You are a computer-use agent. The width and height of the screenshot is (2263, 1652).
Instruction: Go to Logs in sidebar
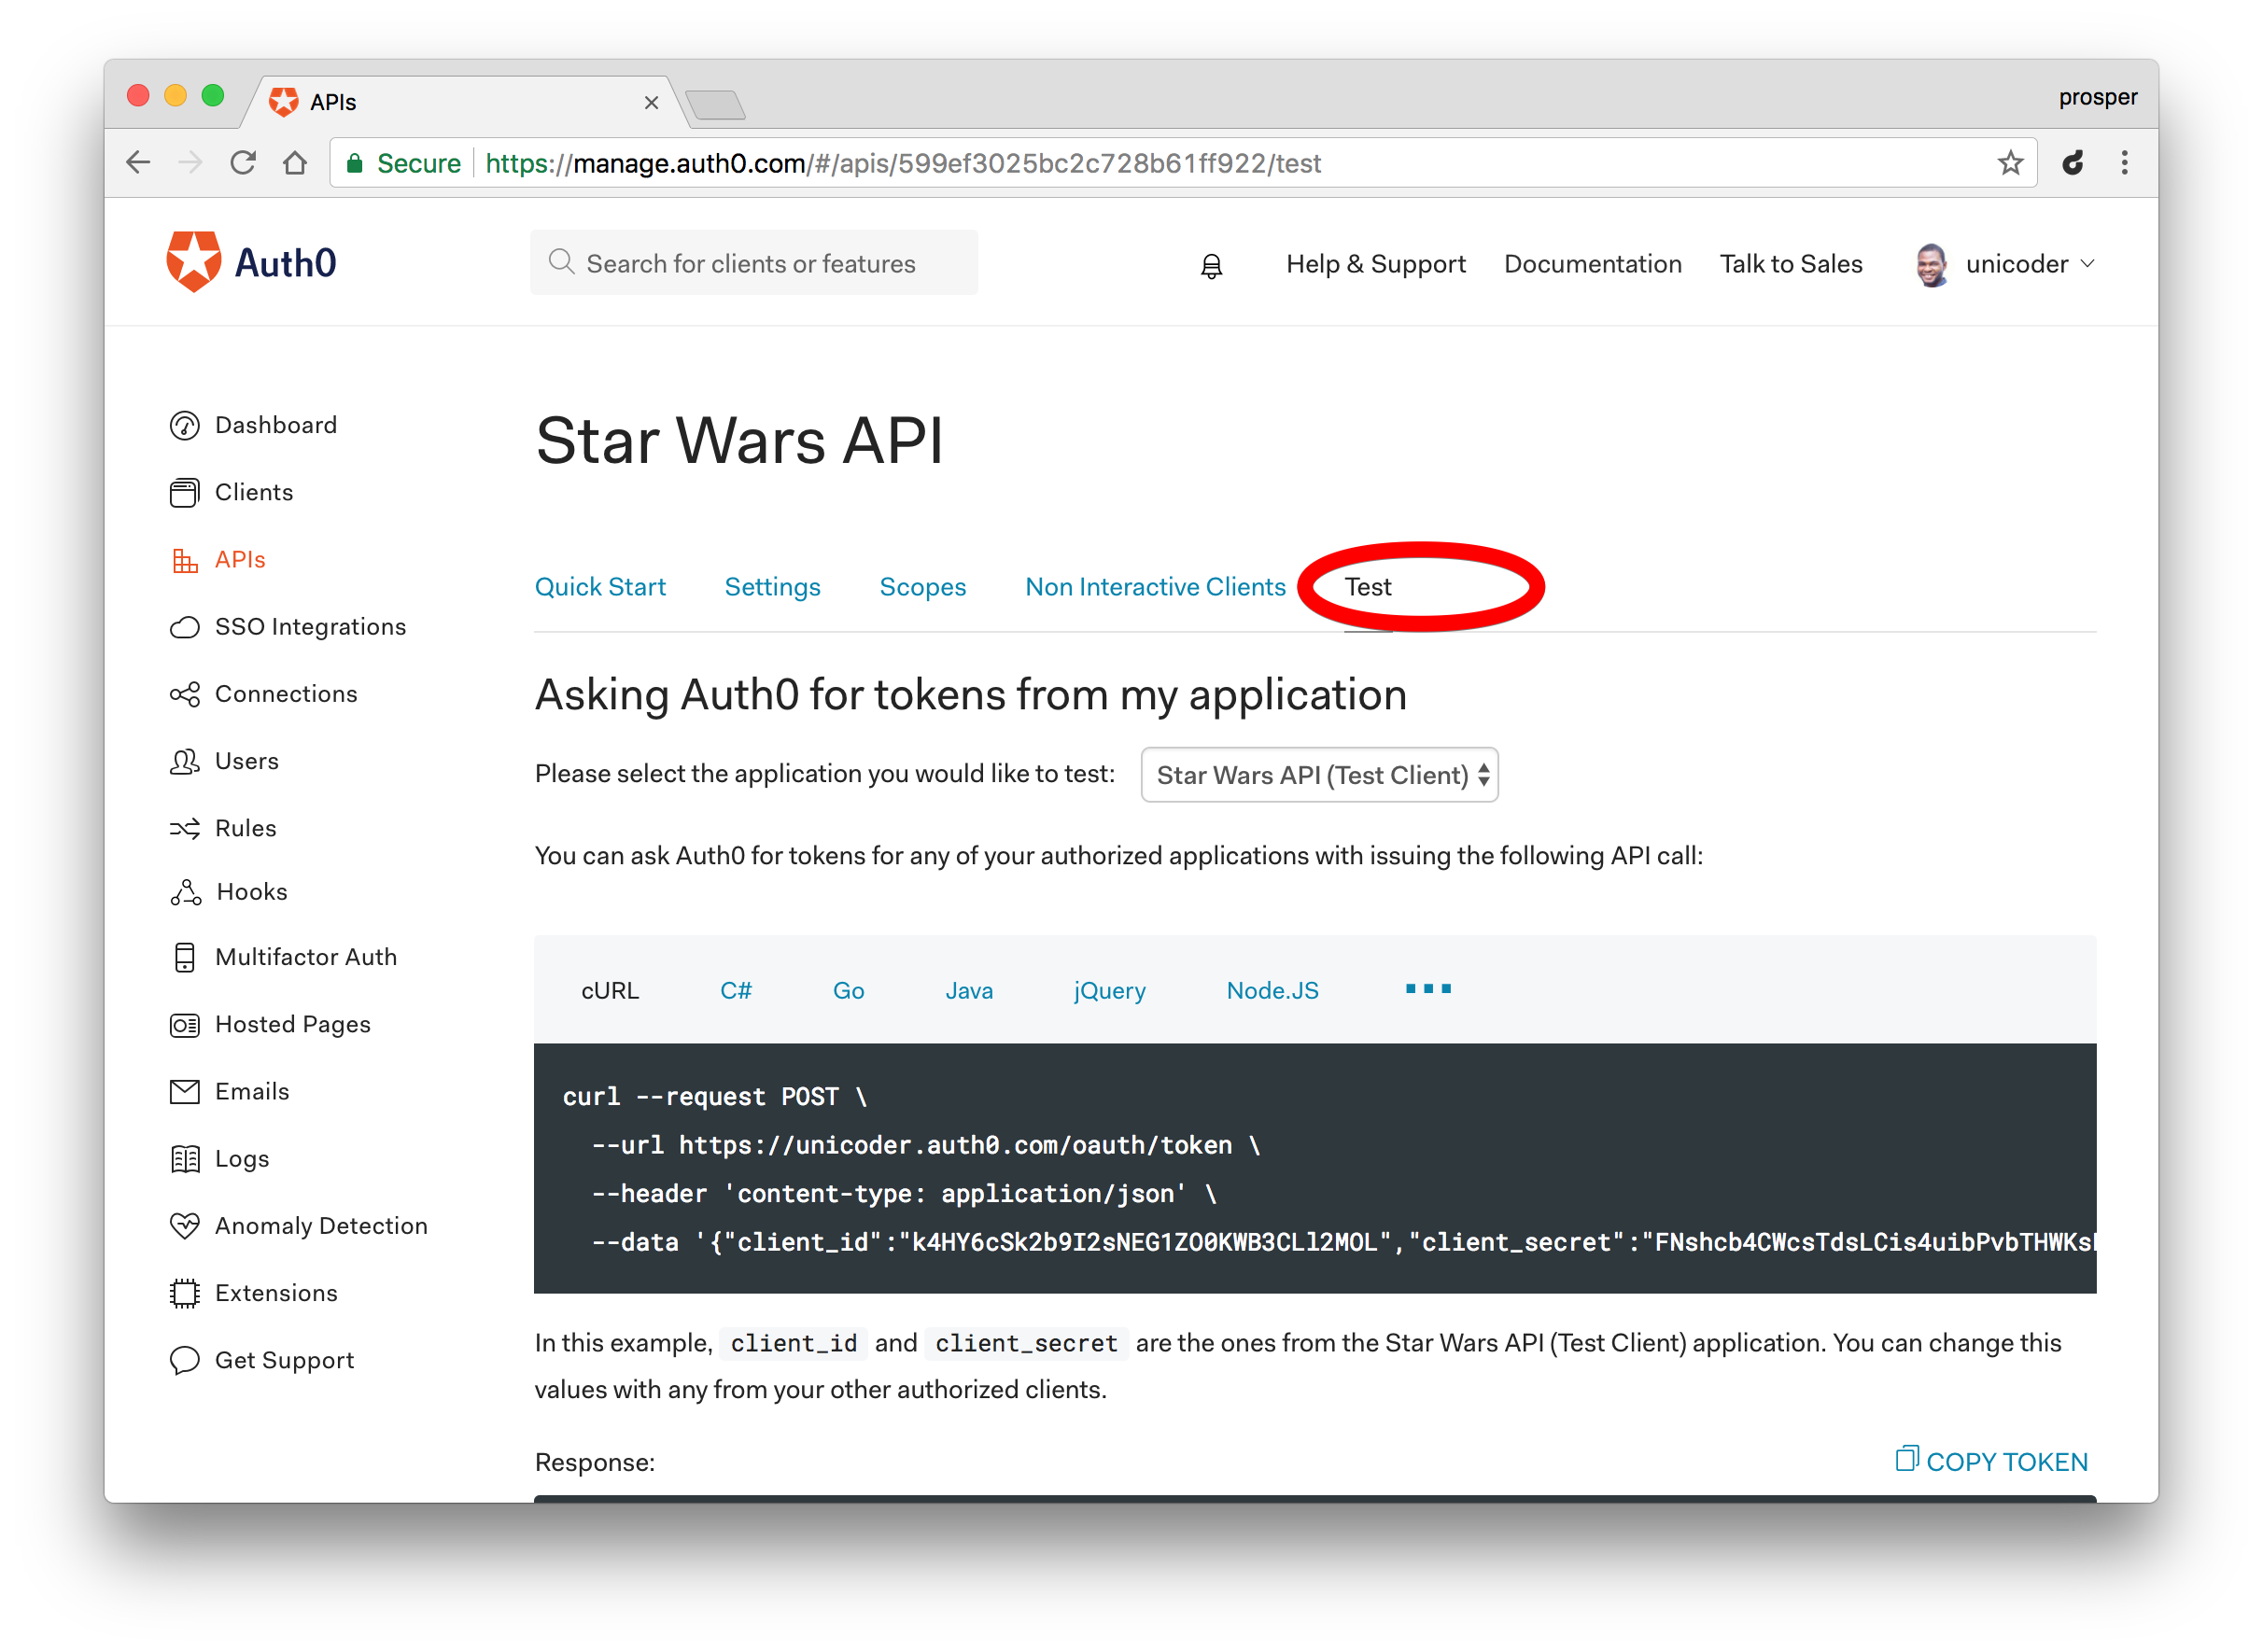241,1159
